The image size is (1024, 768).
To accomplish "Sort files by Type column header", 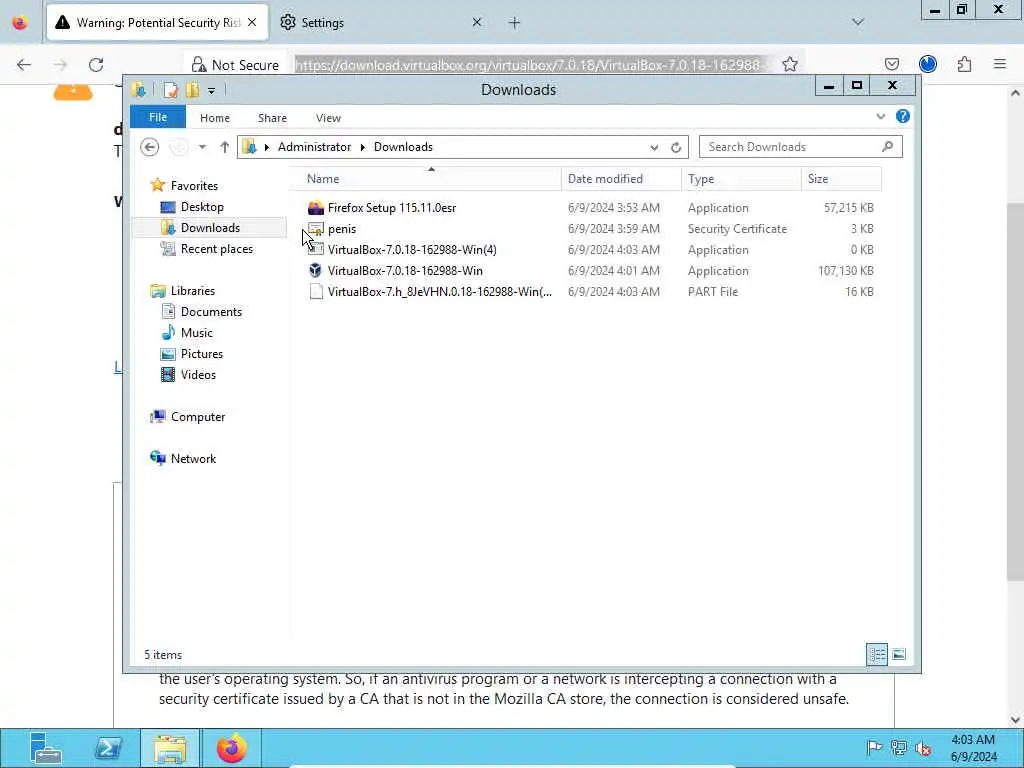I will [x=741, y=179].
